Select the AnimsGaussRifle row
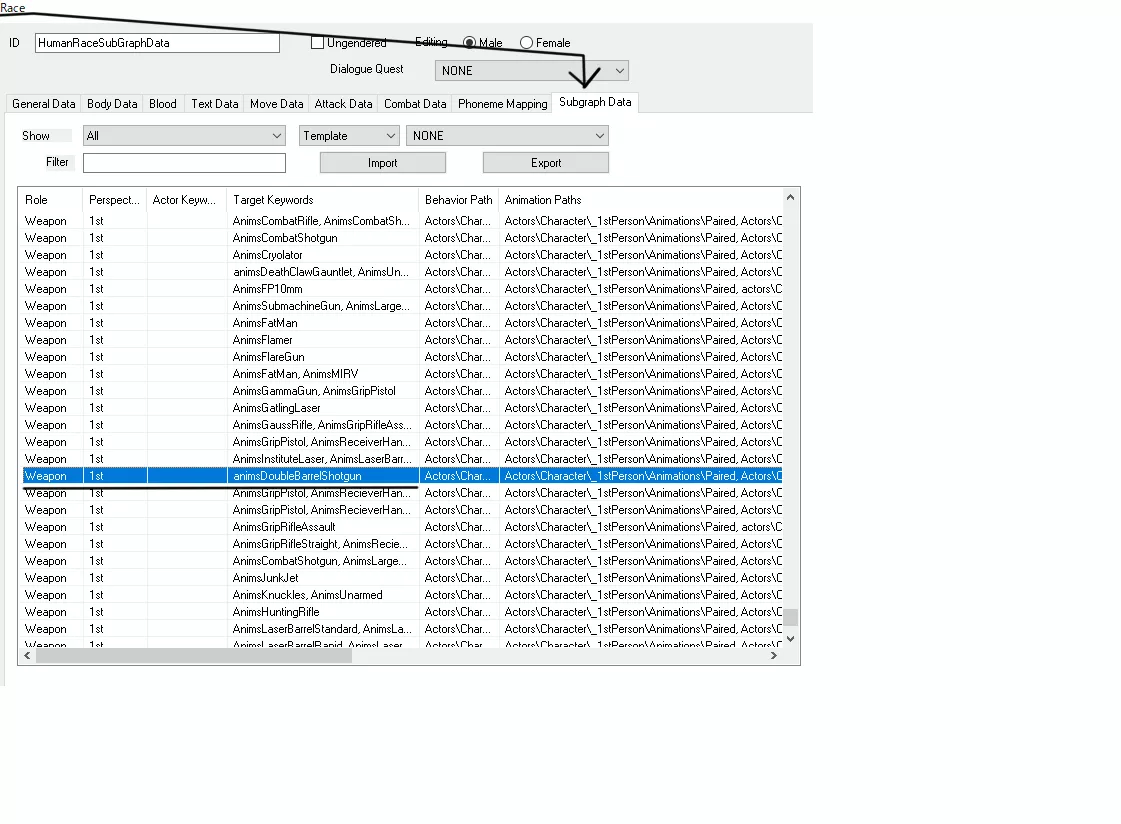The height and width of the screenshot is (824, 1121). [403, 425]
